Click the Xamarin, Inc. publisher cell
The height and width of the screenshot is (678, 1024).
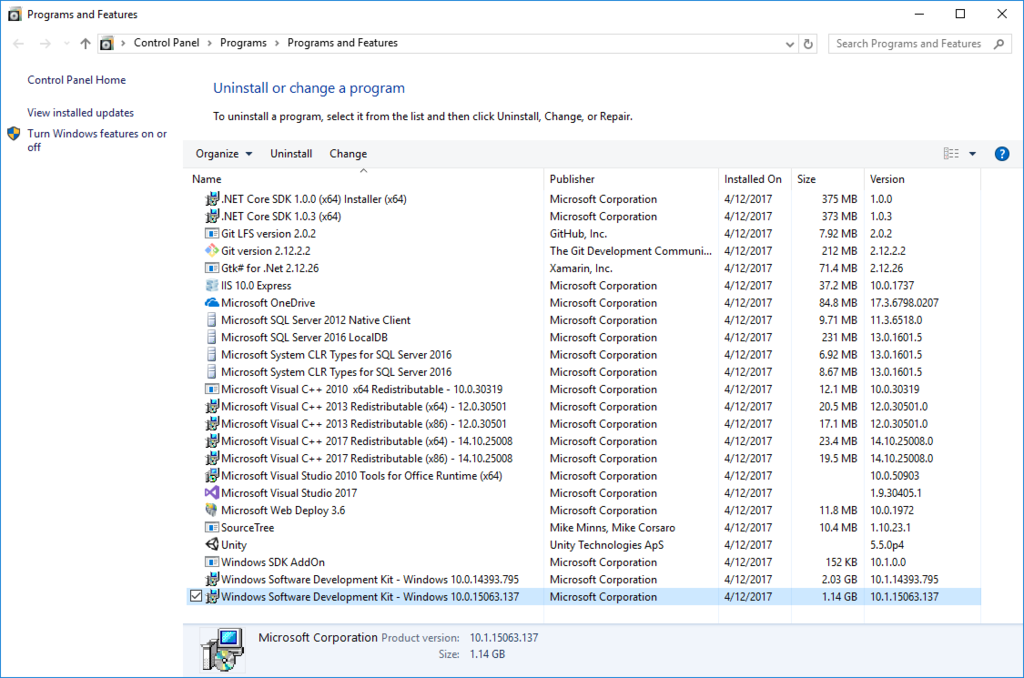(581, 268)
